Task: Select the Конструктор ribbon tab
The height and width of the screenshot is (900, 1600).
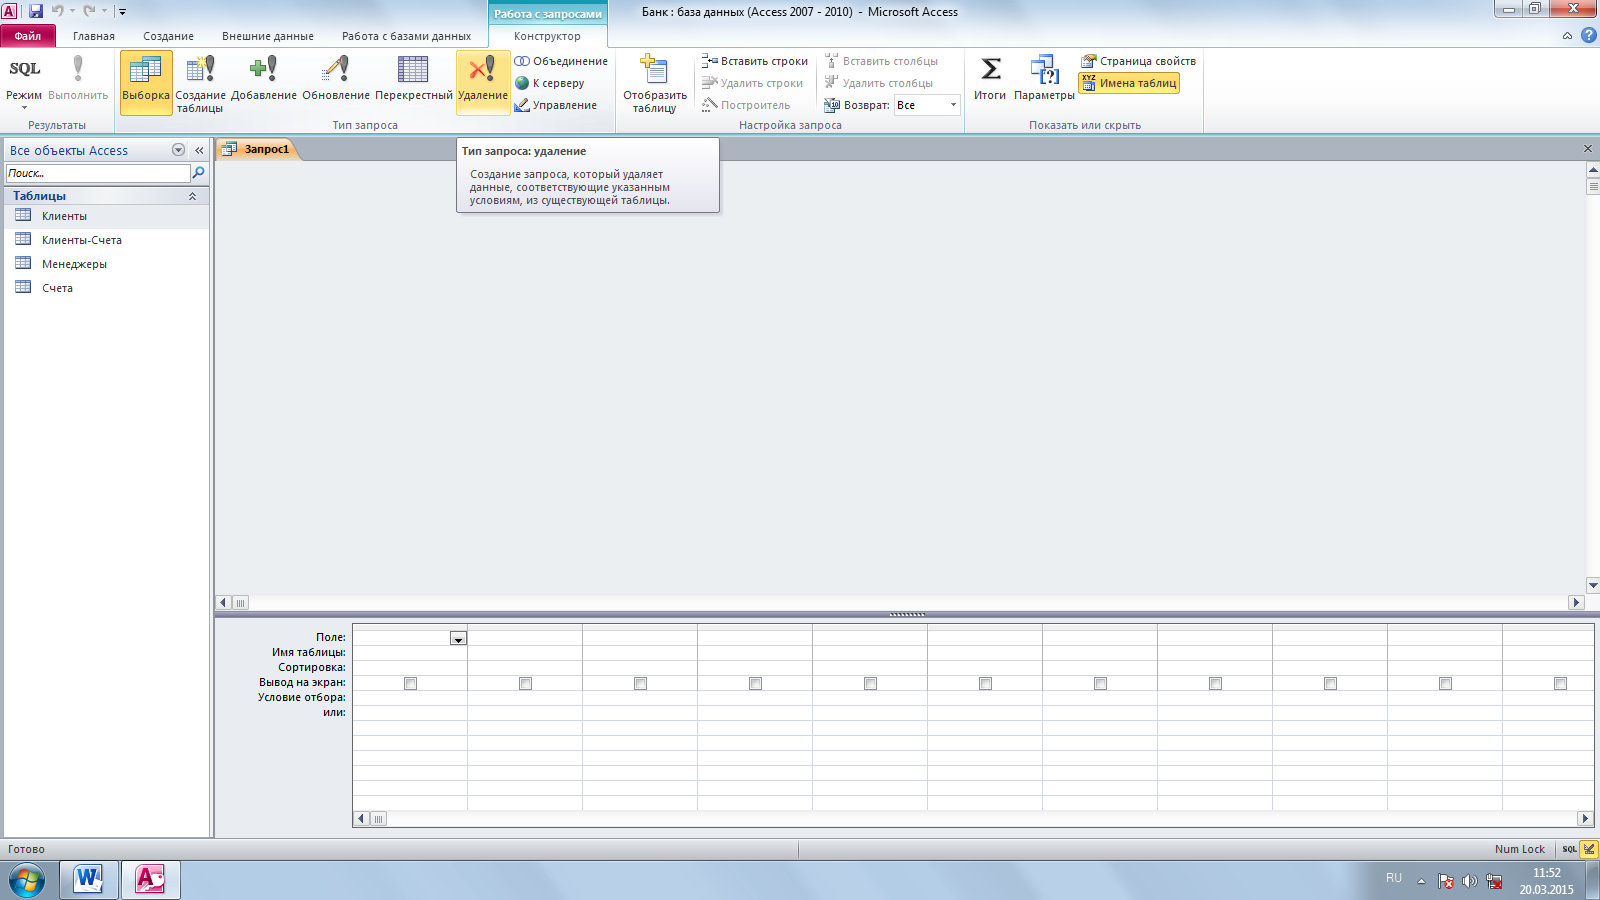Action: [x=547, y=36]
